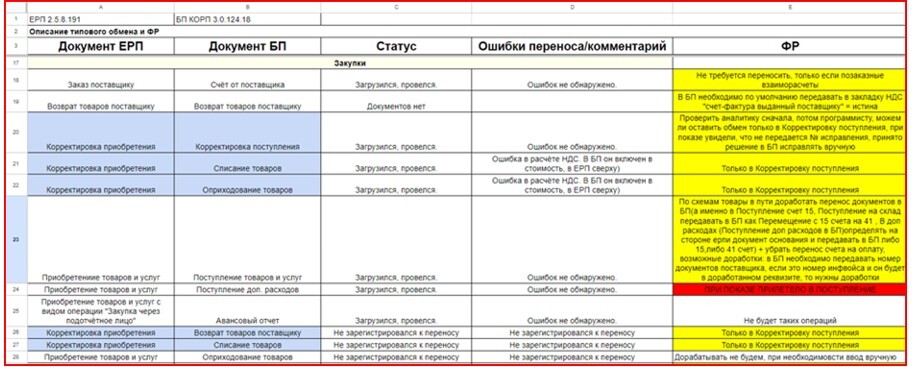Select "Только в Корректировку поступления" in row 21
Viewport: 912px width, 367px height.
pos(790,164)
